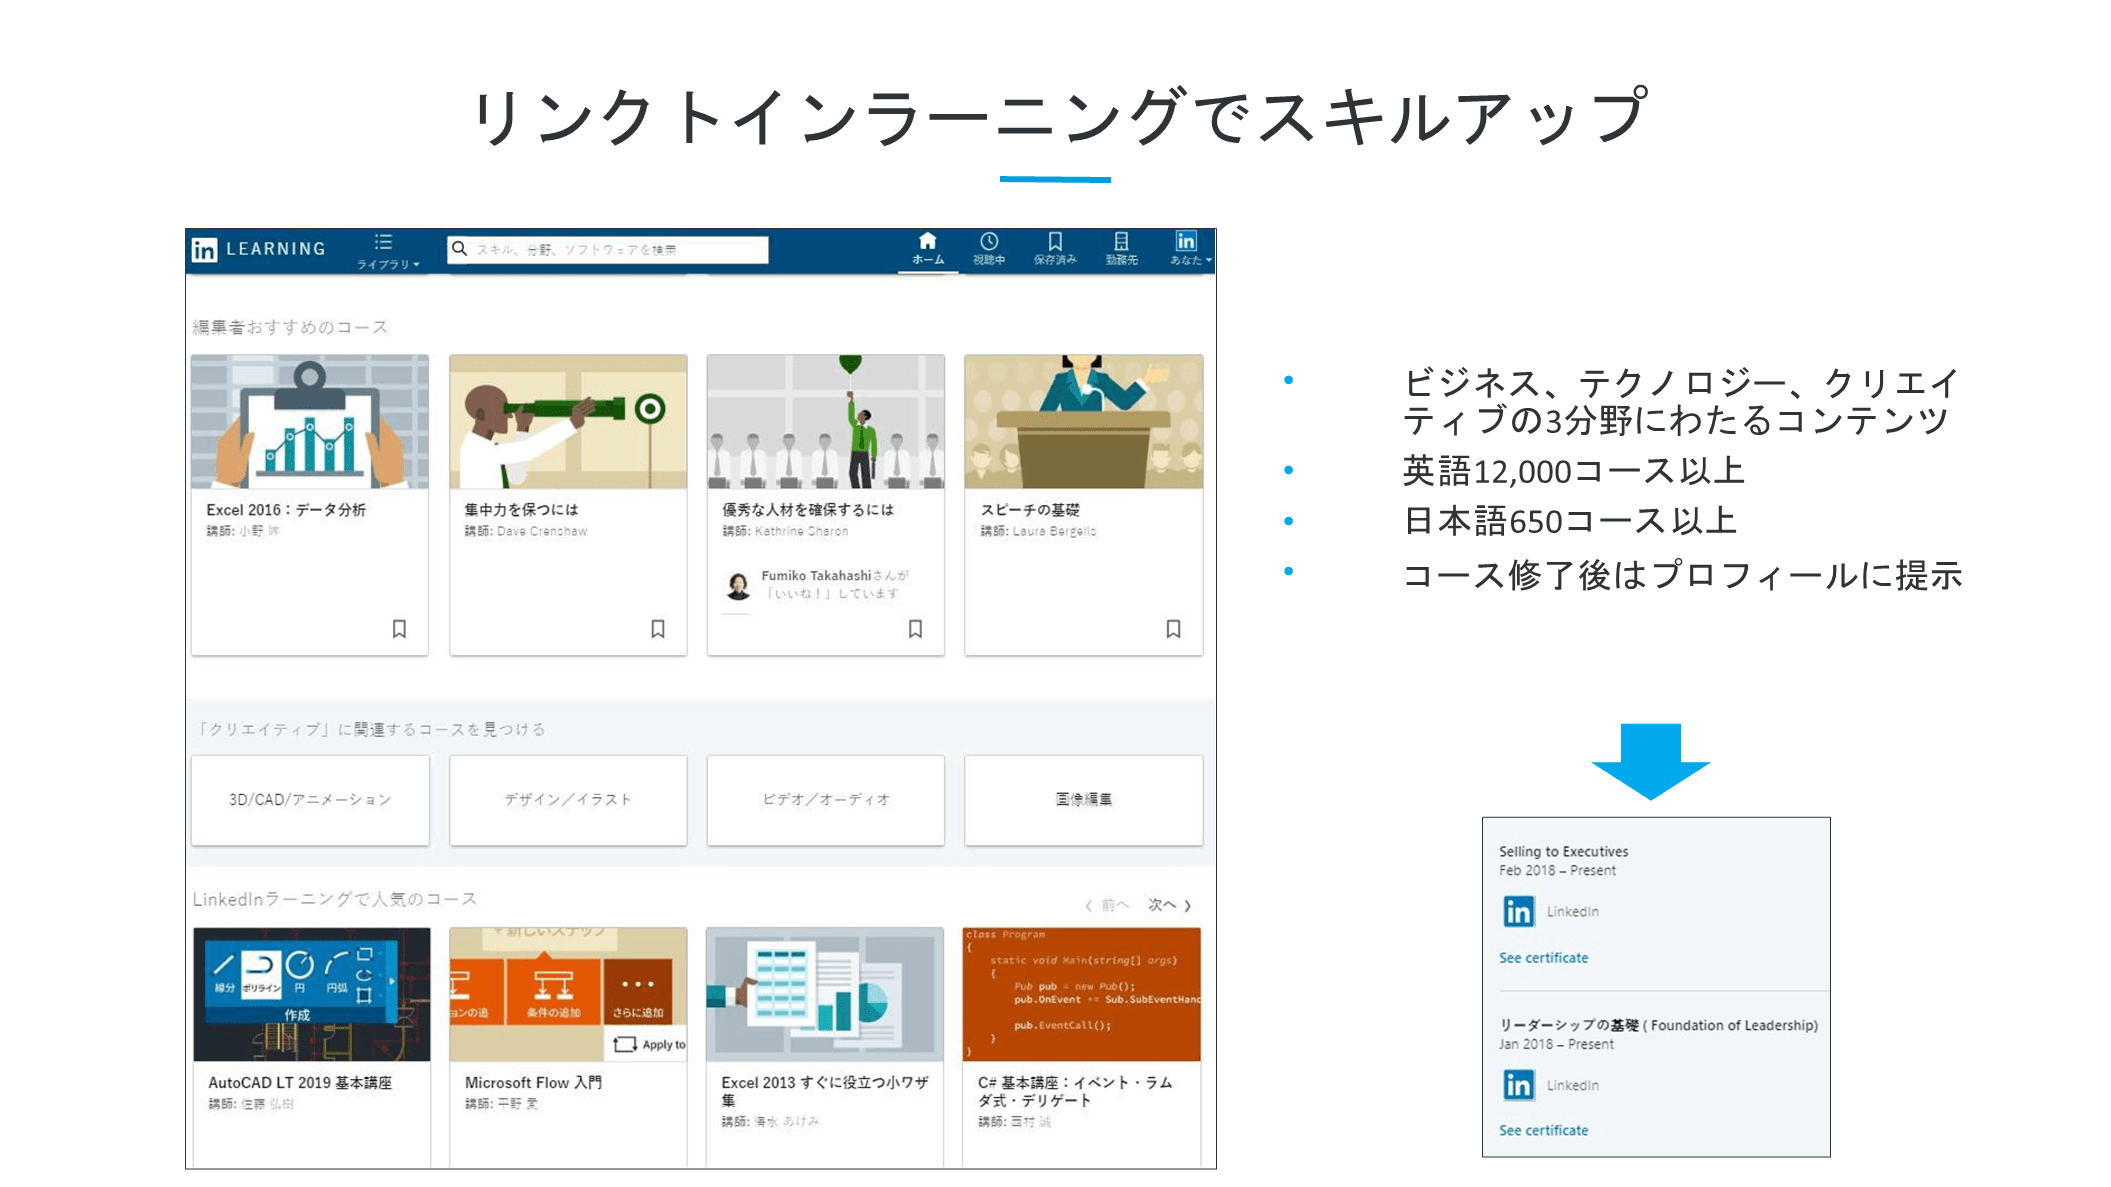2111x1187 pixels.
Task: Click the LinkedIn Learning logo
Action: [259, 250]
